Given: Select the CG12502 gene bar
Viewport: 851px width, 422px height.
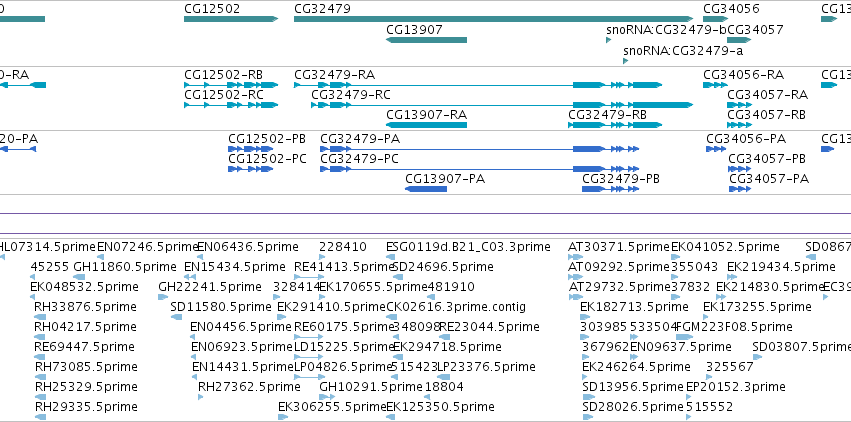Looking at the screenshot, I should click(x=231, y=19).
